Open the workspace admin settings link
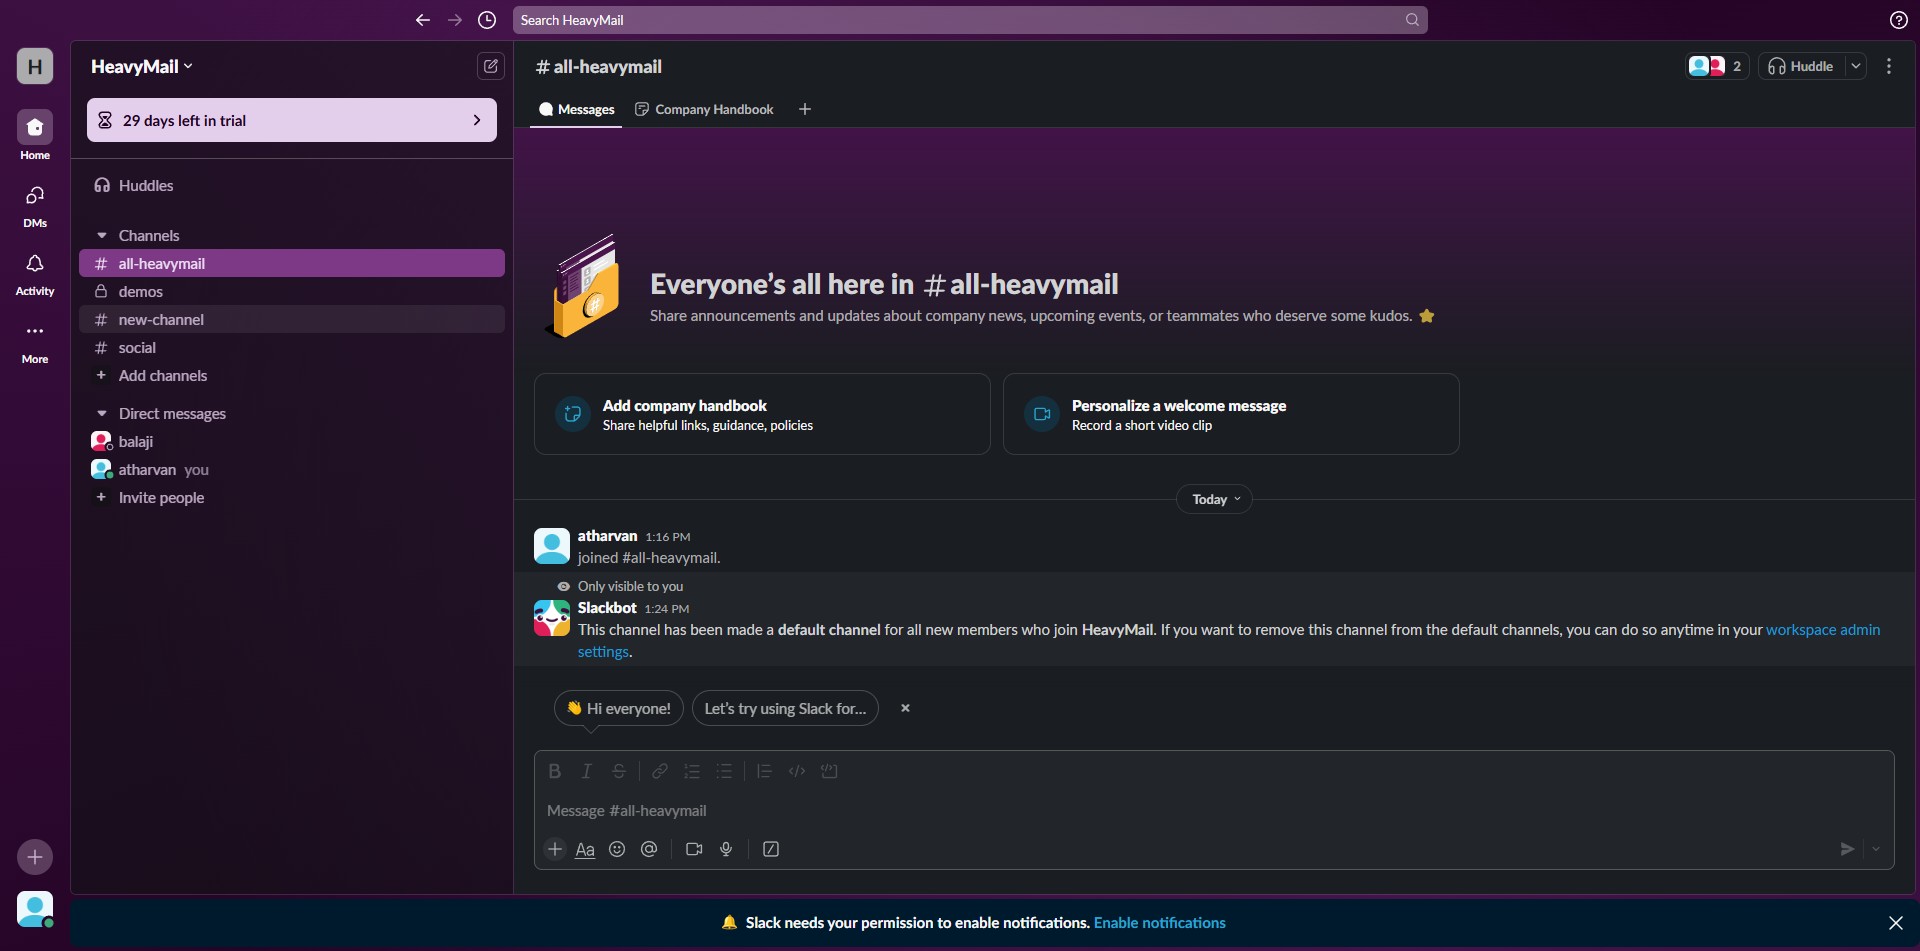The image size is (1920, 951). pos(1823,630)
